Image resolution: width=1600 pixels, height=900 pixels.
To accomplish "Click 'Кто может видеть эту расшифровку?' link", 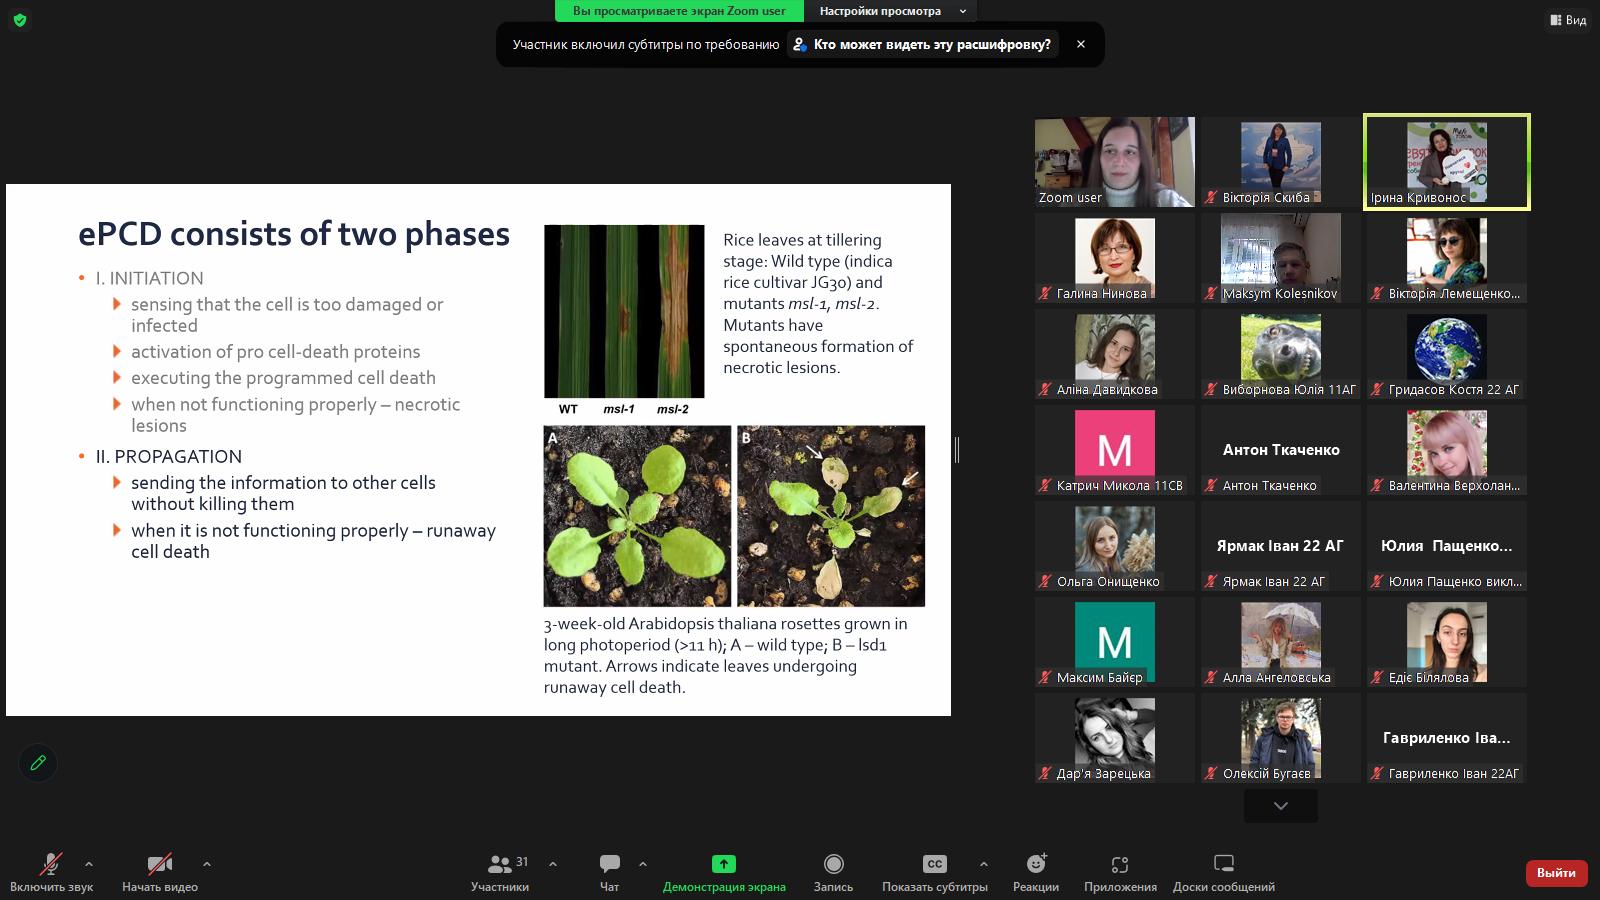I will (923, 44).
